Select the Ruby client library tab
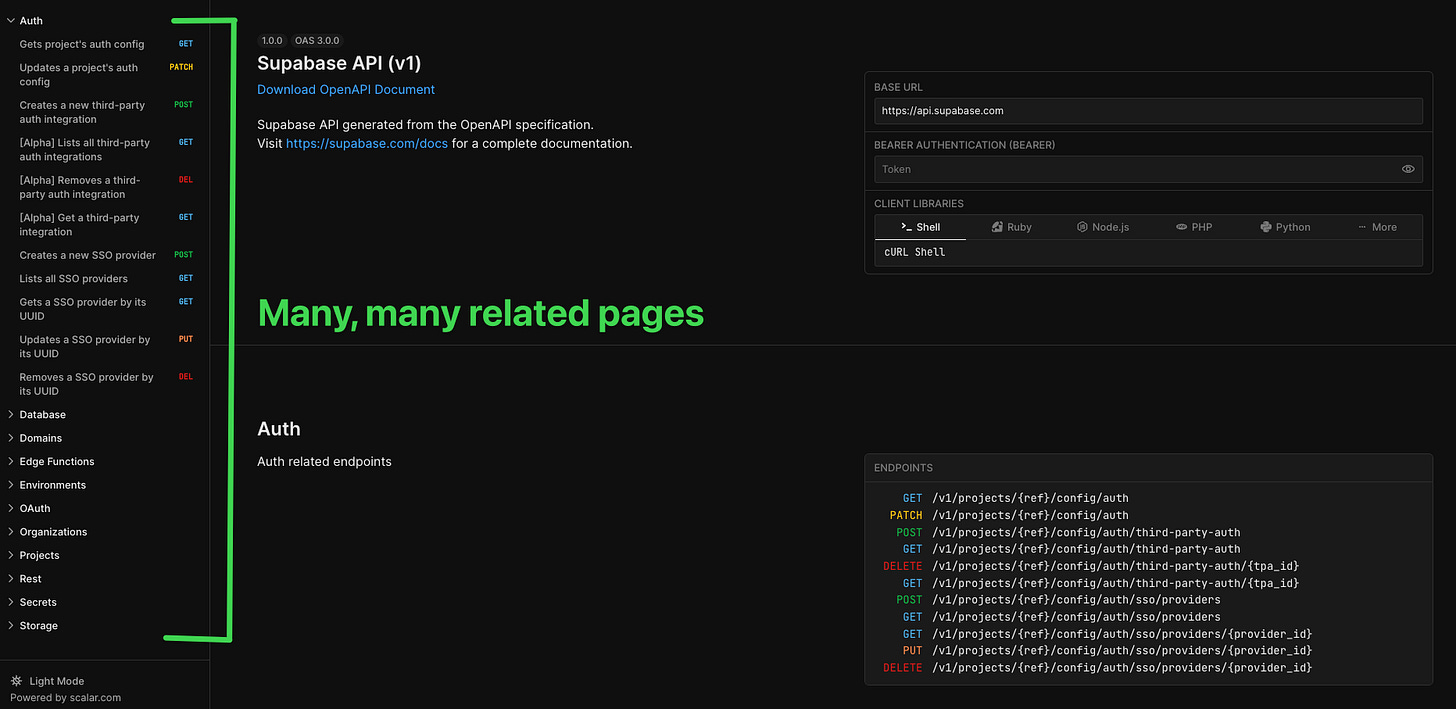Screen dimensions: 1456x709 (1011, 227)
